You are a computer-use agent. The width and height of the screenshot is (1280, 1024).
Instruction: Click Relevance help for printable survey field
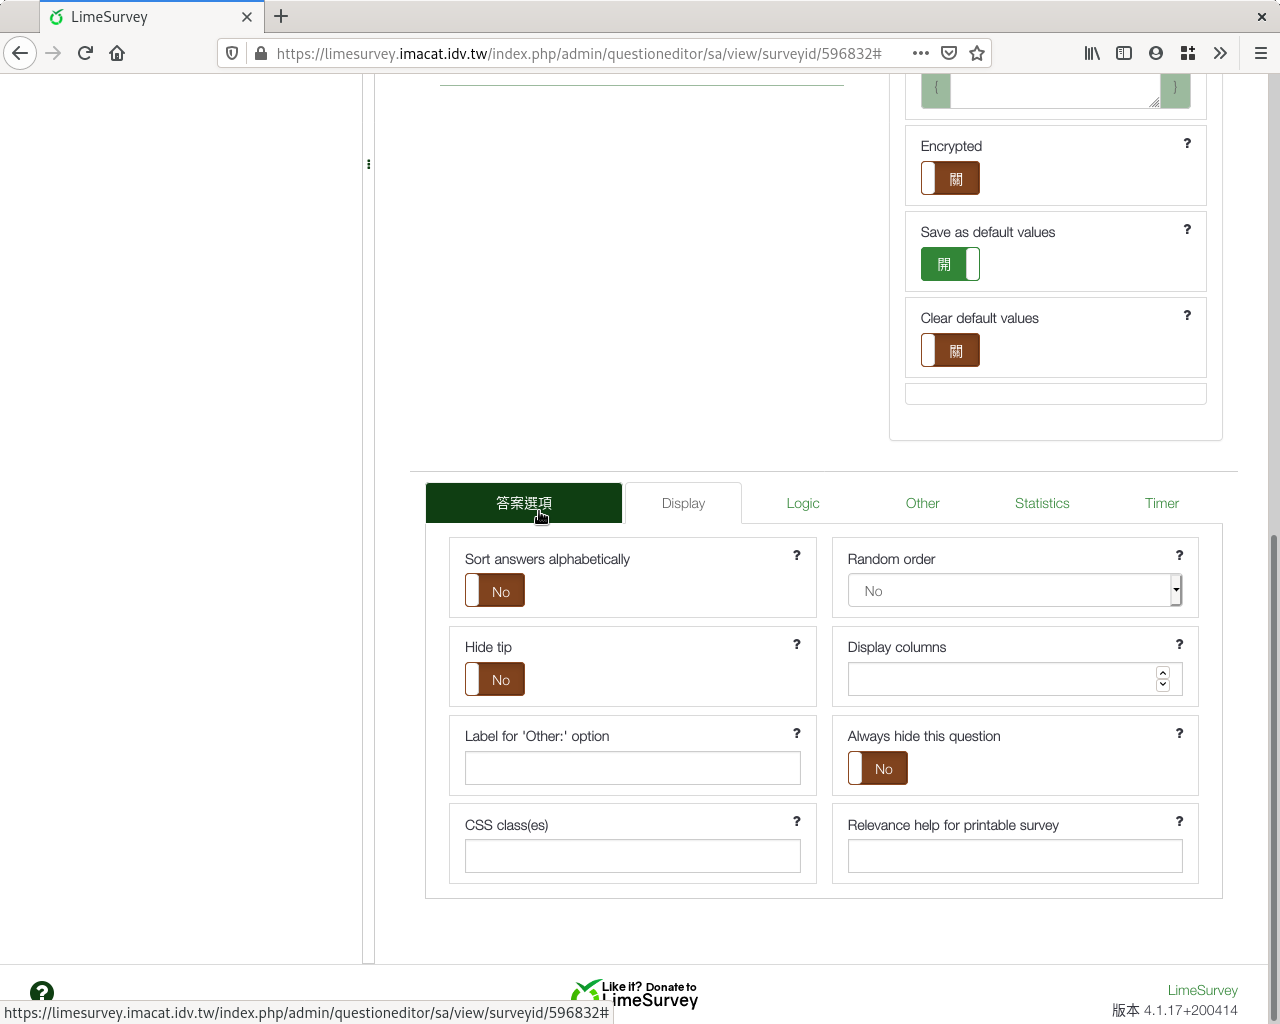pos(1015,856)
